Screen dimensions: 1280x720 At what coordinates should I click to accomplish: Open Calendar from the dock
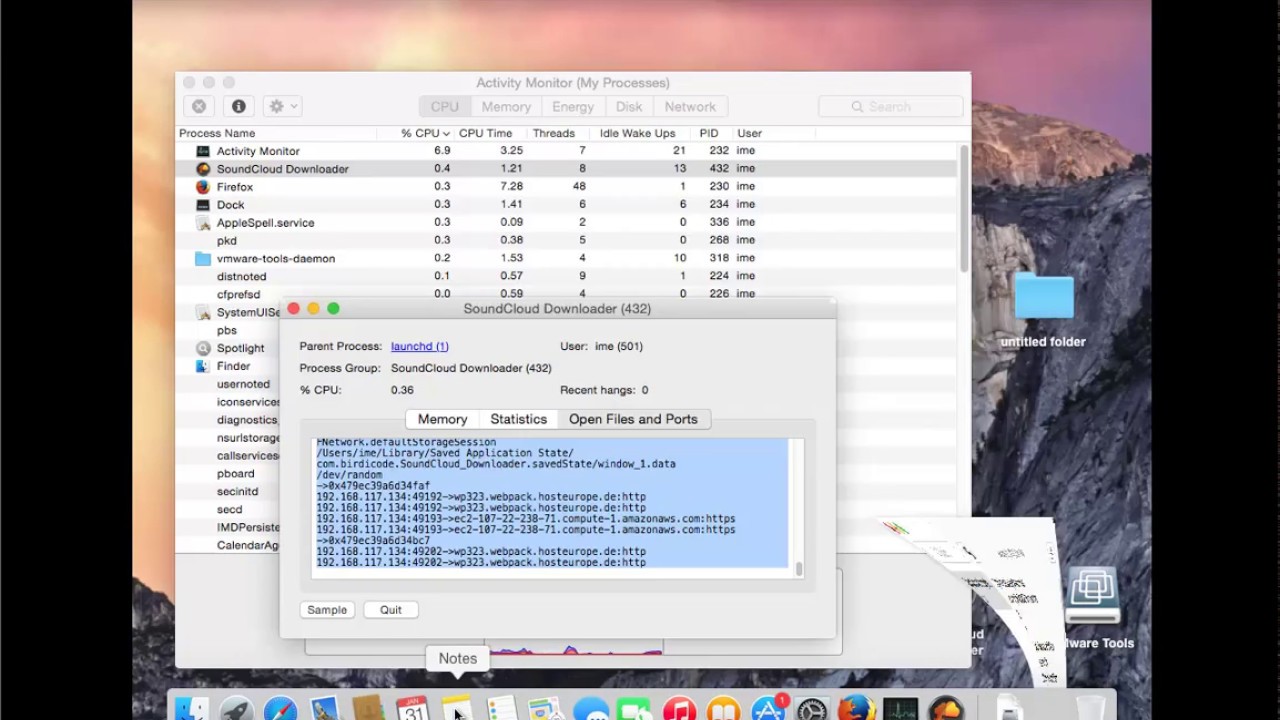click(x=413, y=709)
